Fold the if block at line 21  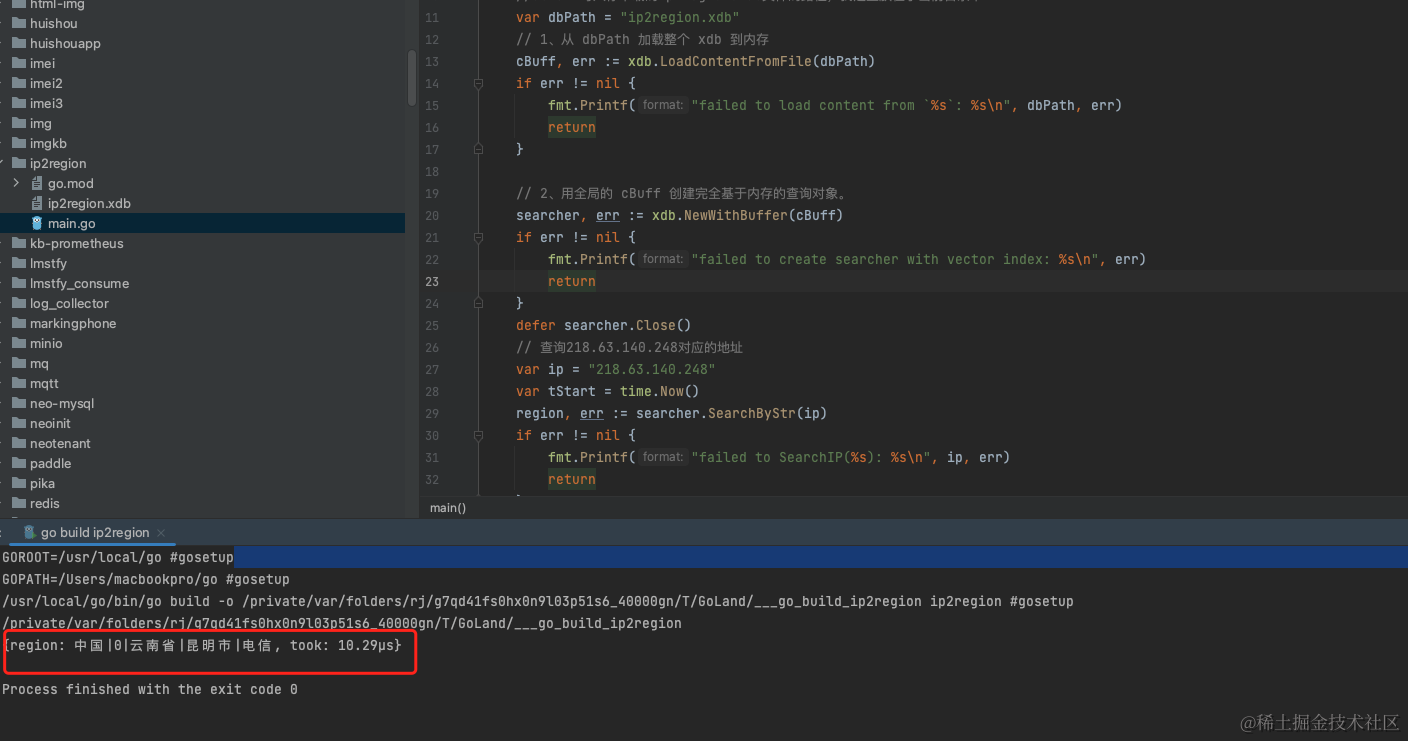point(478,238)
